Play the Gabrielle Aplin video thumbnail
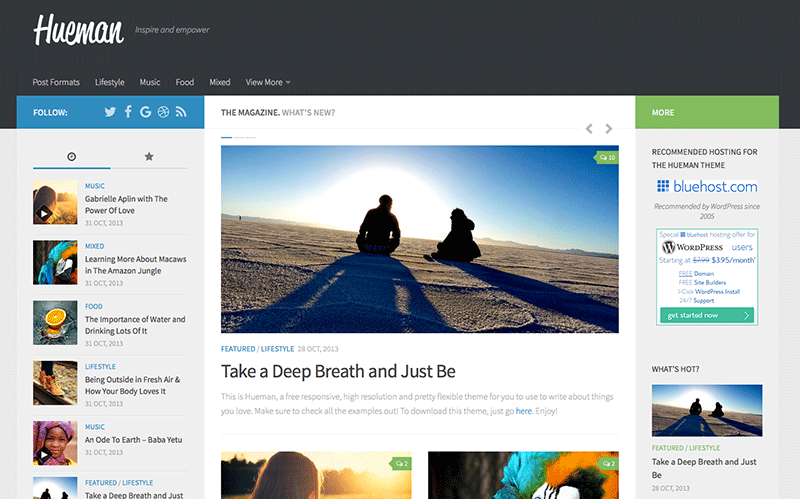Screen dimensions: 800x499 tap(44, 214)
